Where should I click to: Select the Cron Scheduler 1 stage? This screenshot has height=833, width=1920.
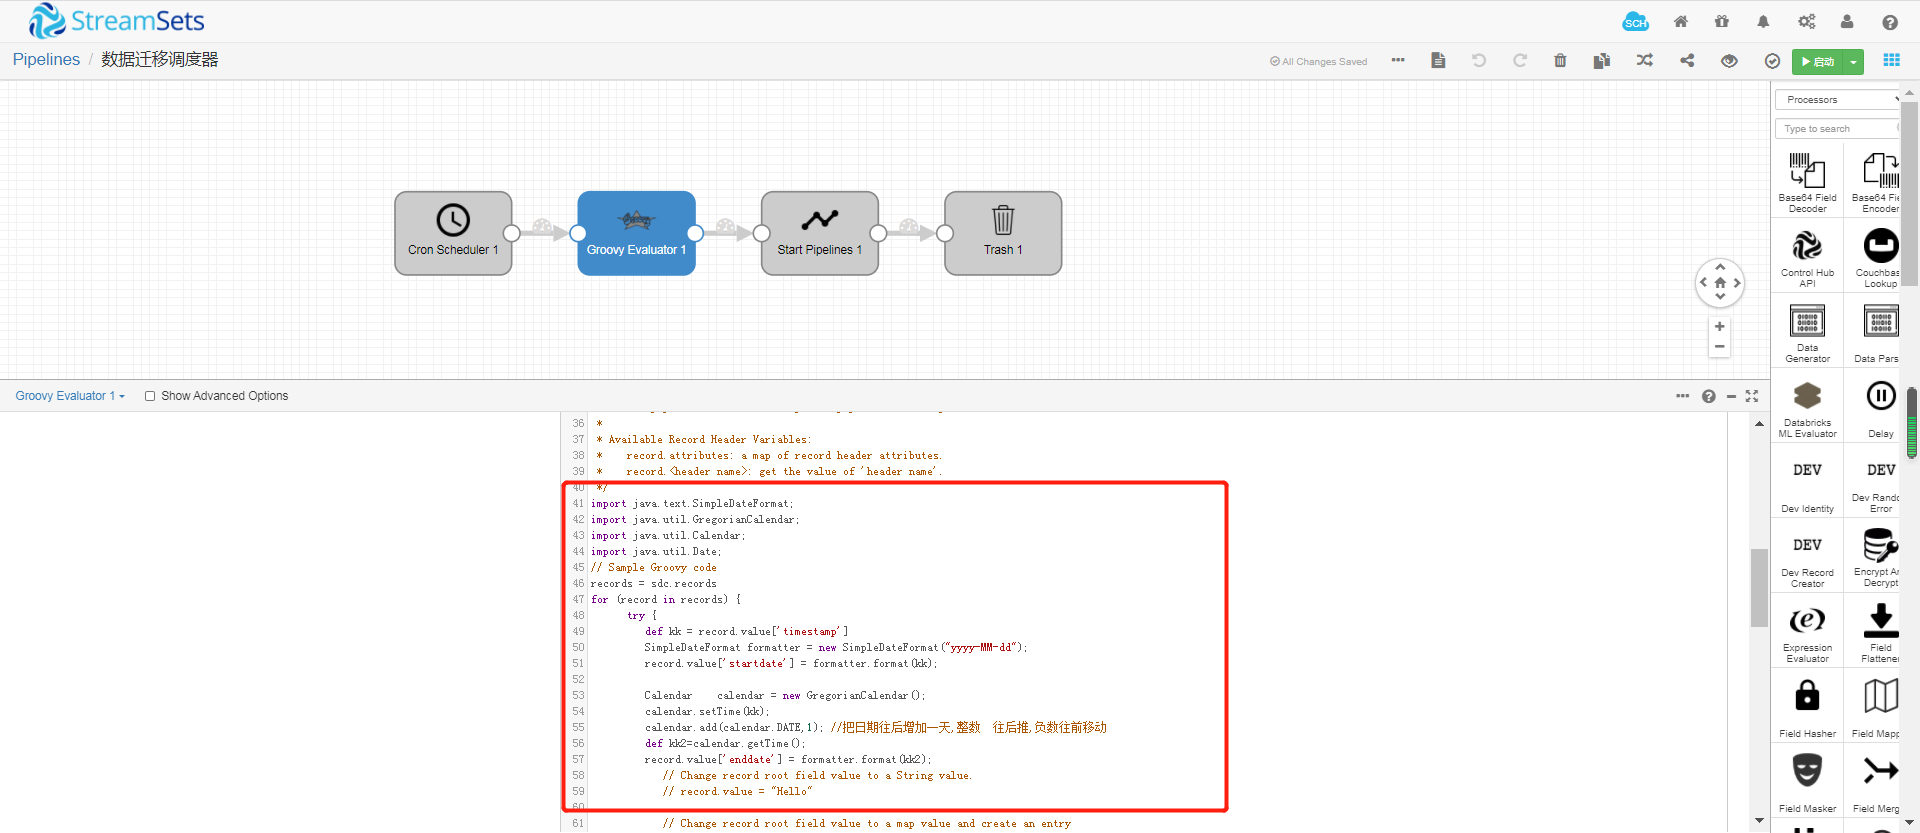coord(453,233)
